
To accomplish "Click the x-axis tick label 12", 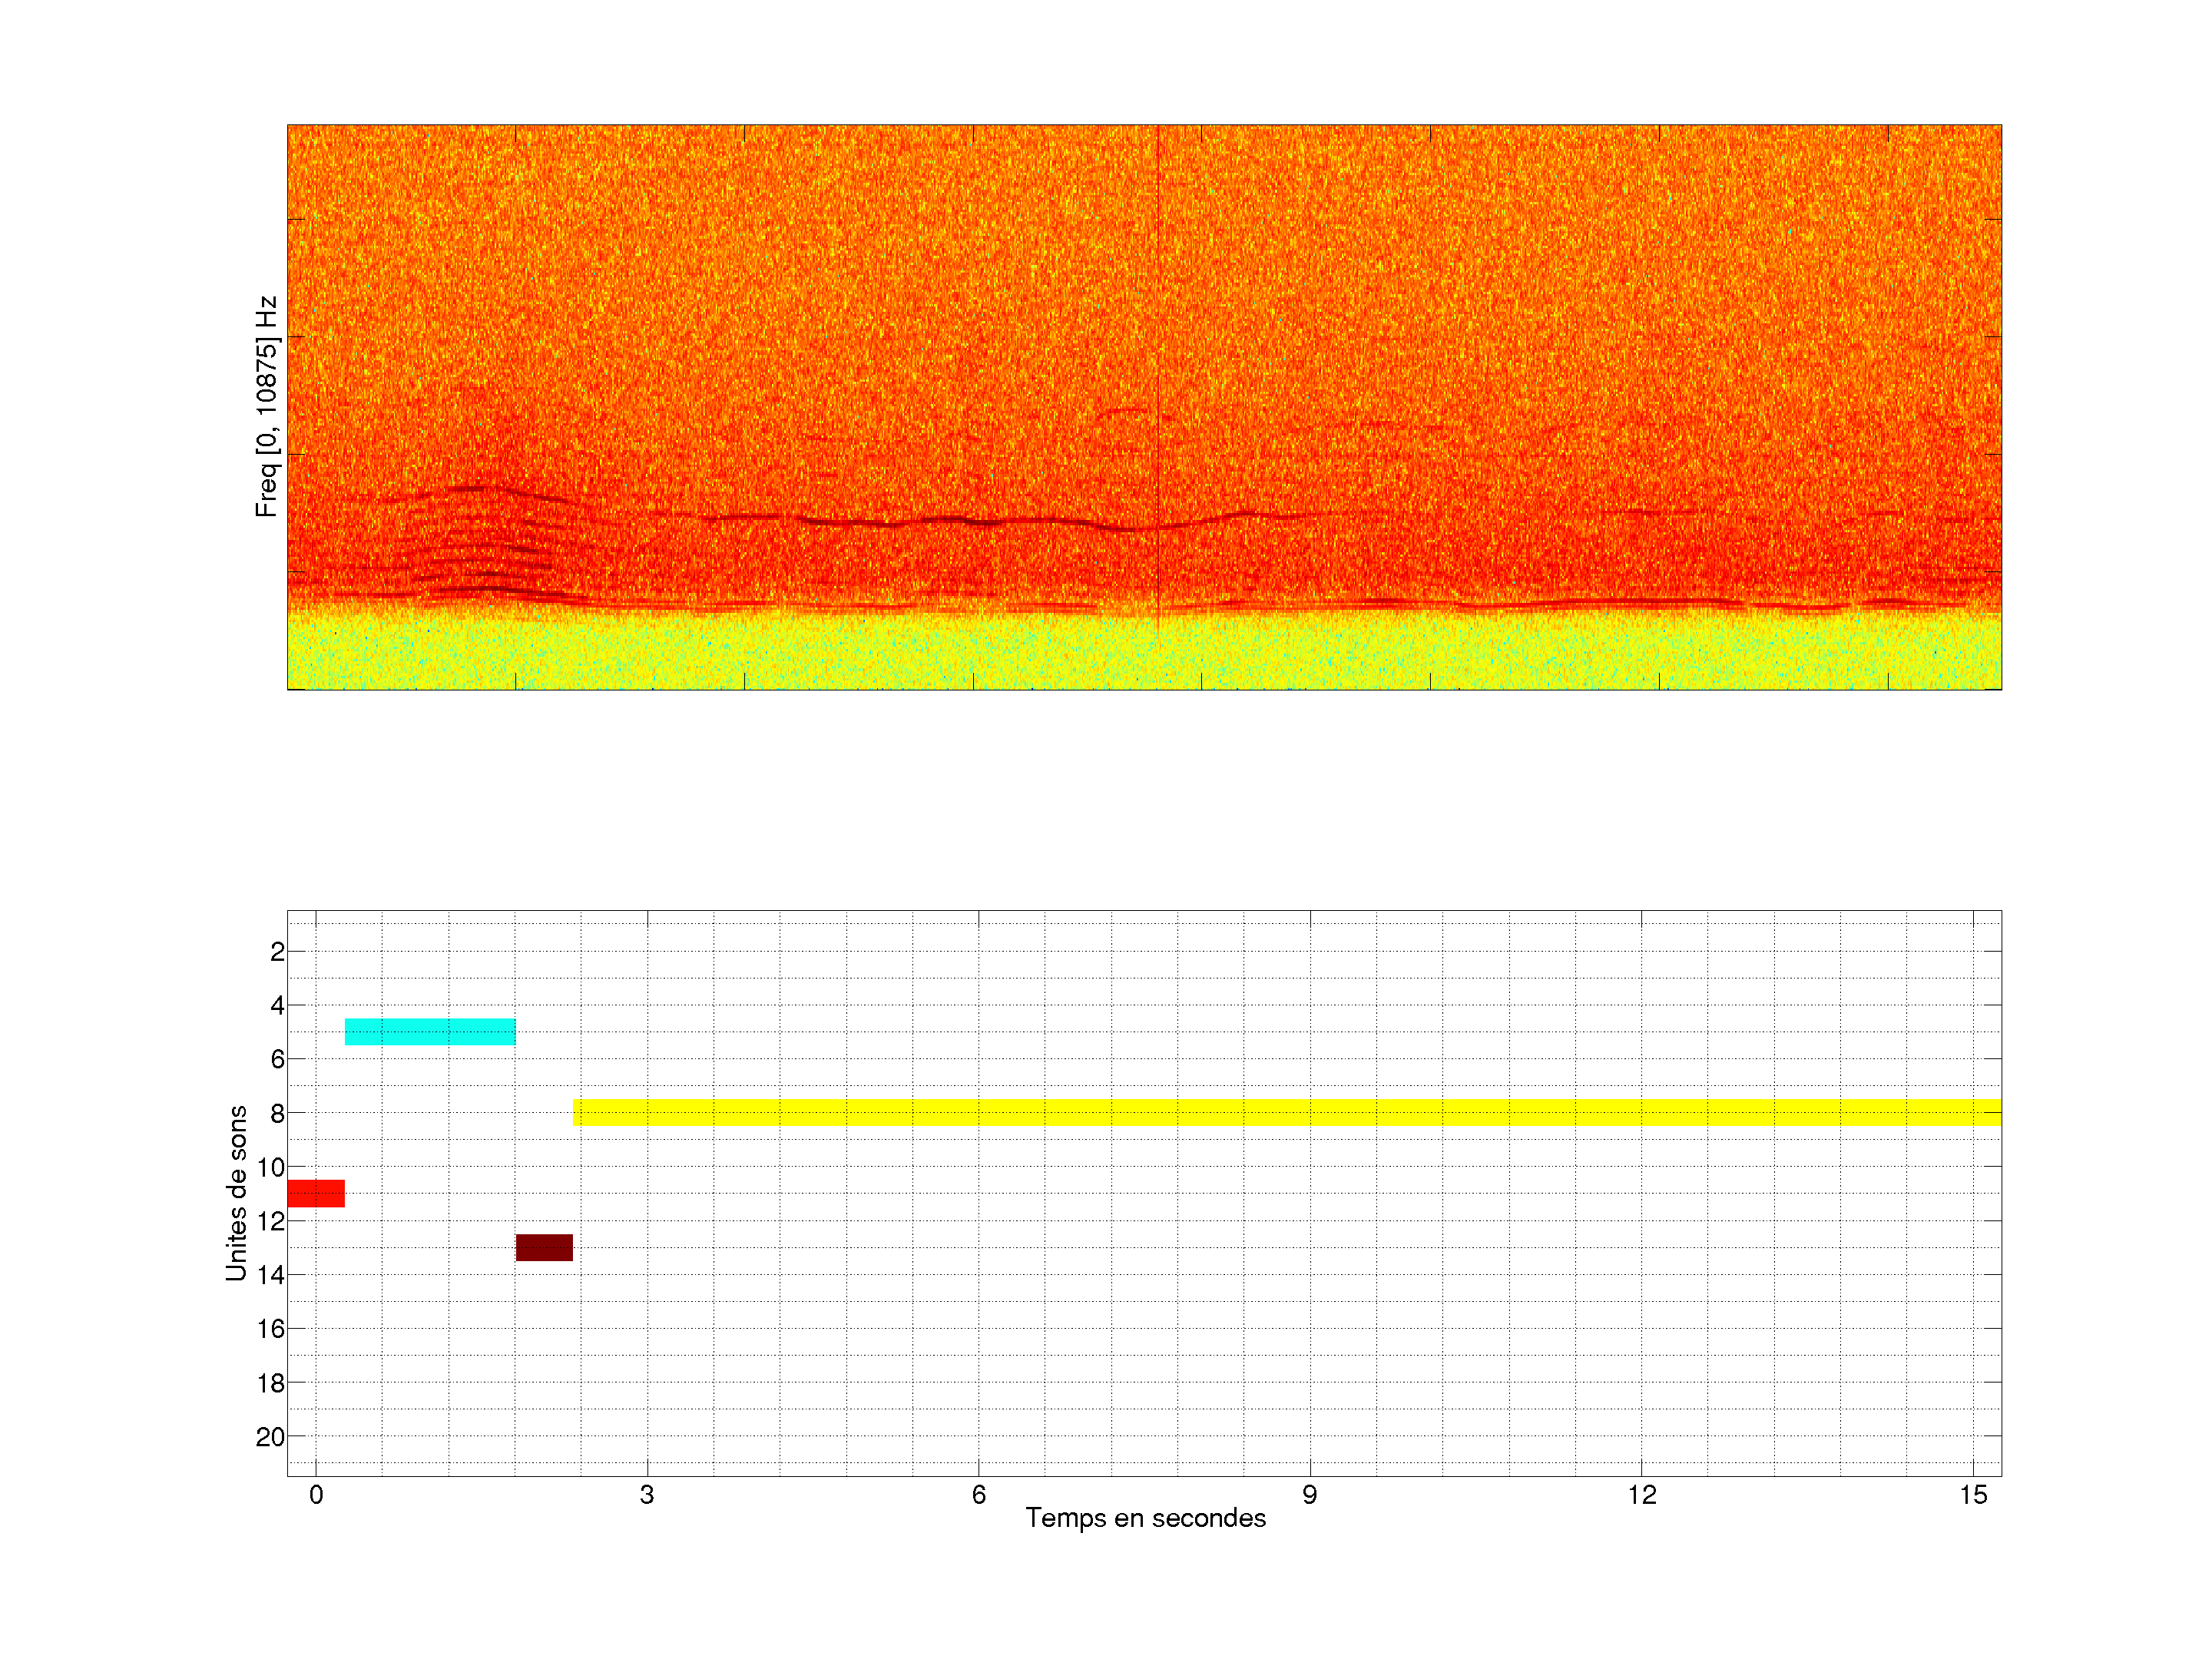I will pyautogui.click(x=1641, y=1495).
